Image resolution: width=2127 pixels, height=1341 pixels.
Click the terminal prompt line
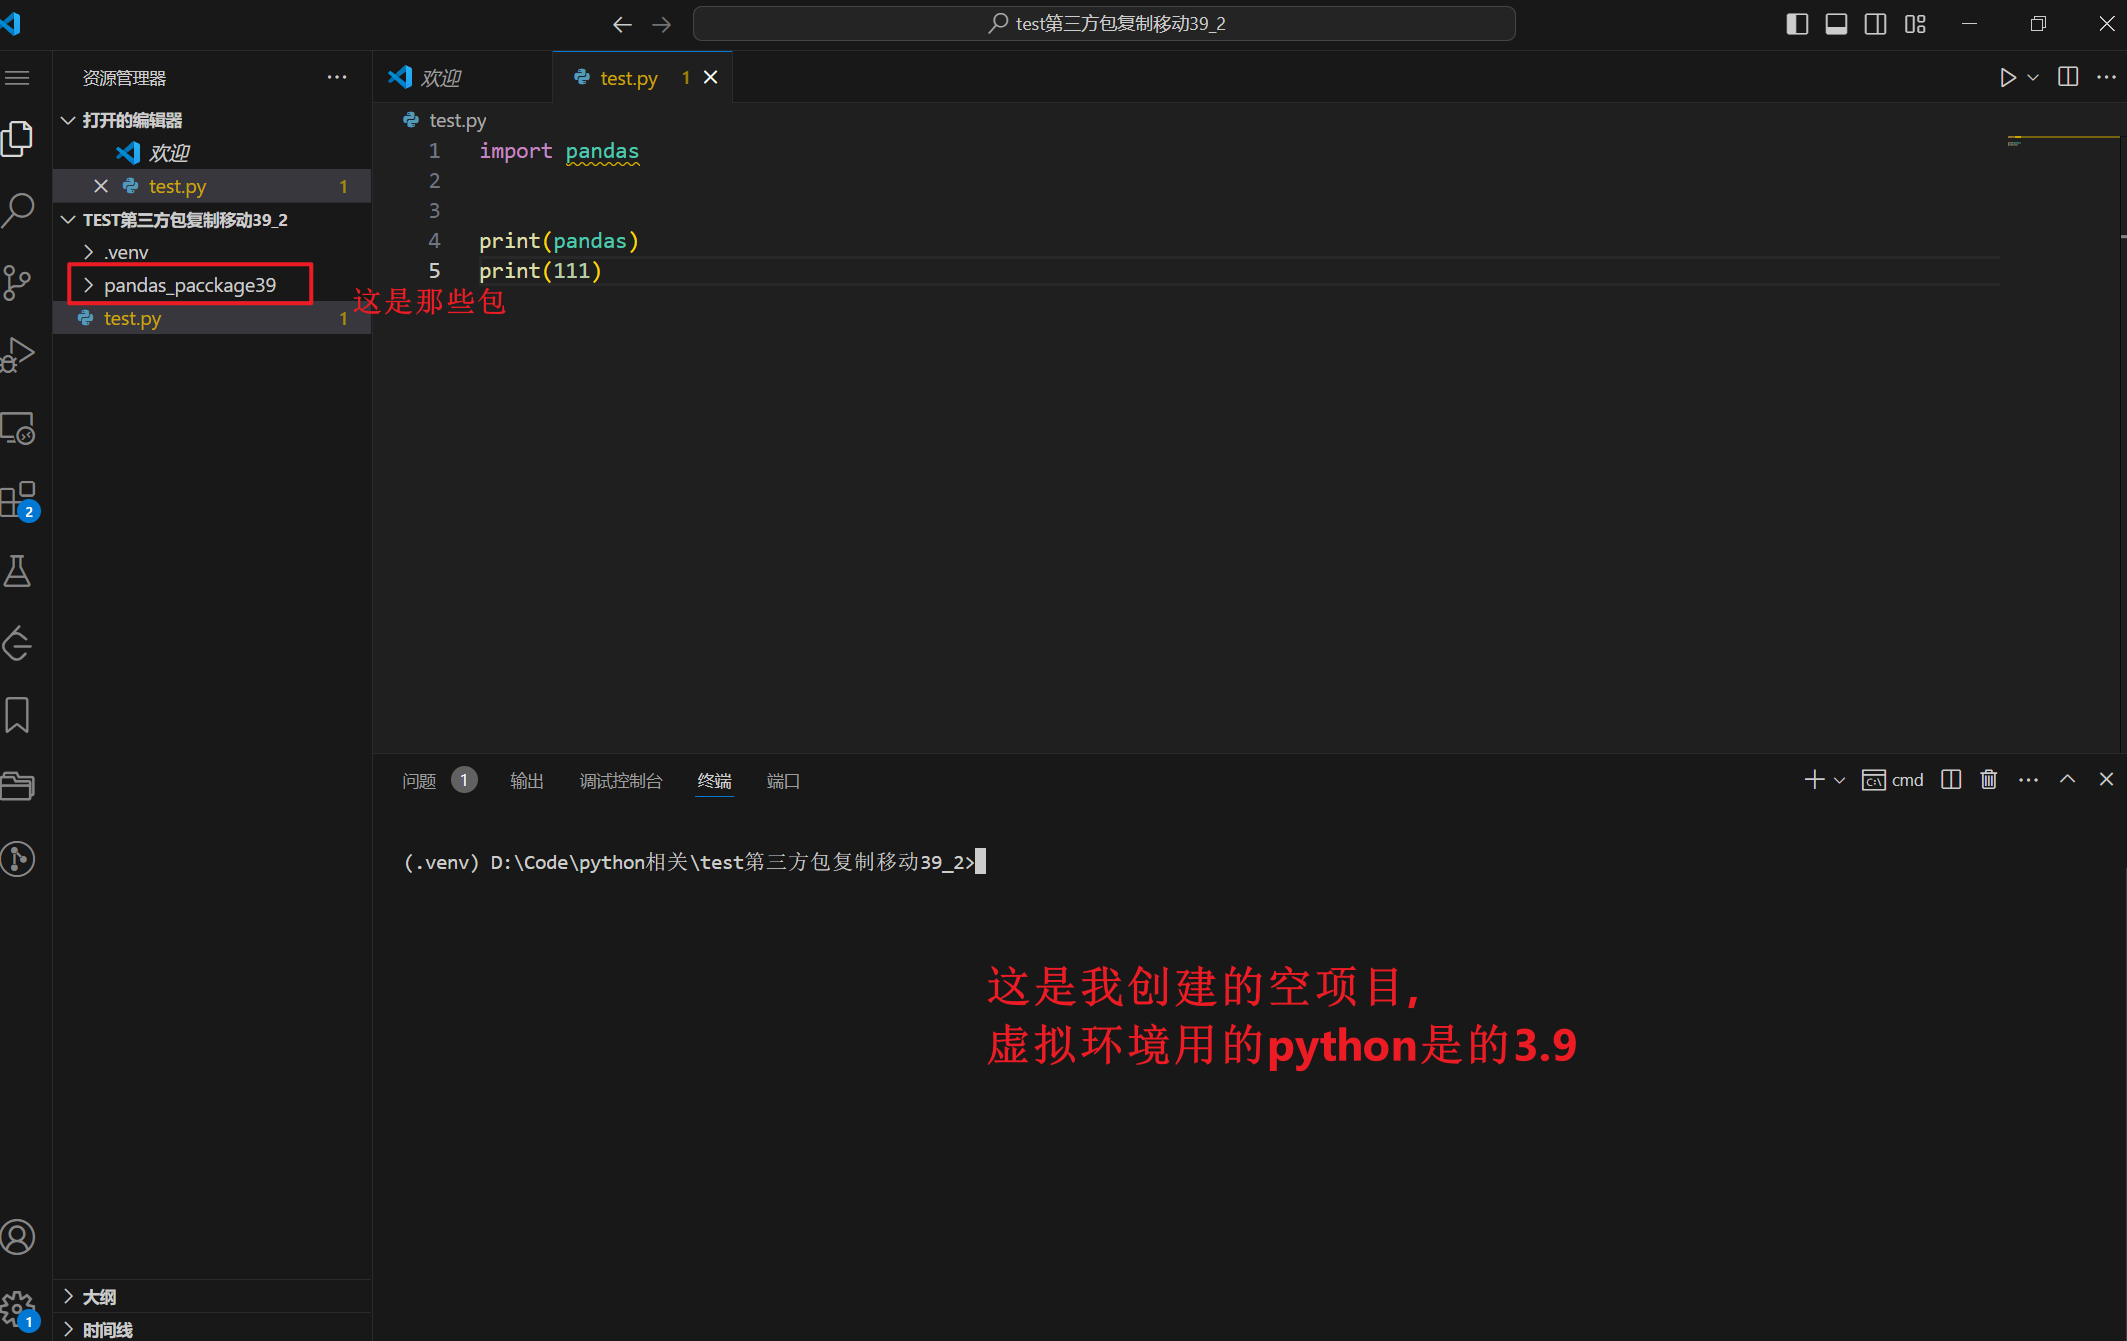693,862
